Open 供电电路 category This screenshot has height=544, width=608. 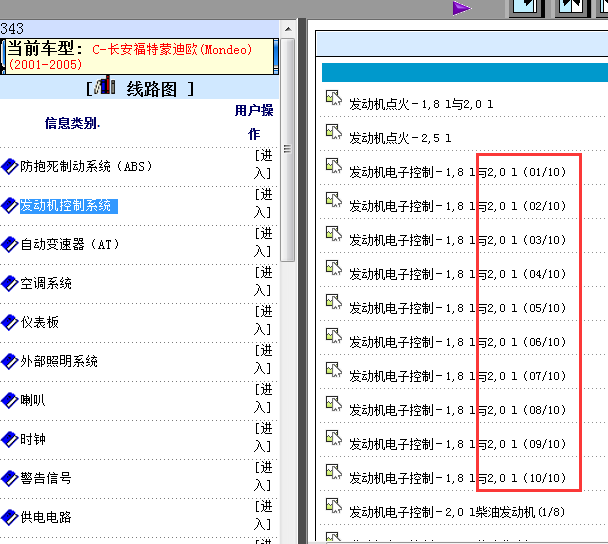(x=46, y=517)
